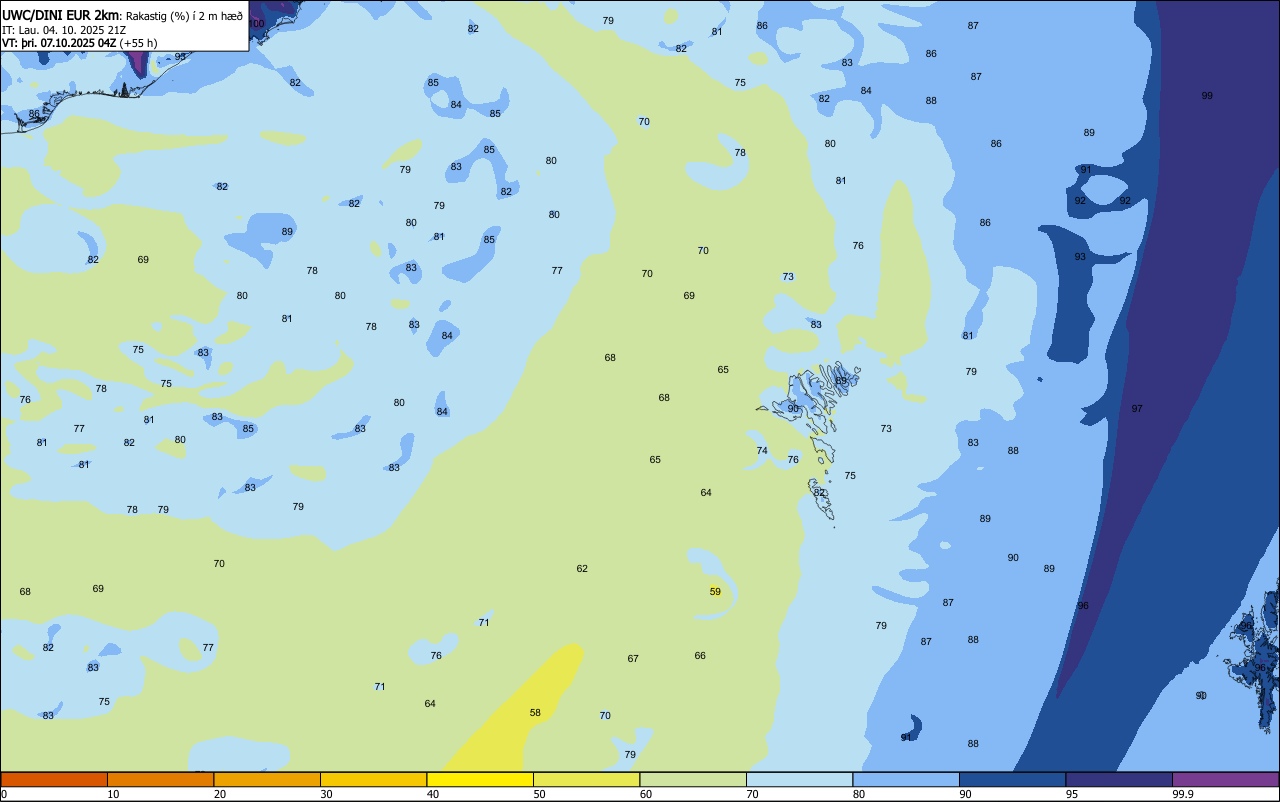Screen dimensions: 1280x802
Task: Click the "20" color scale label
Action: click(x=220, y=794)
